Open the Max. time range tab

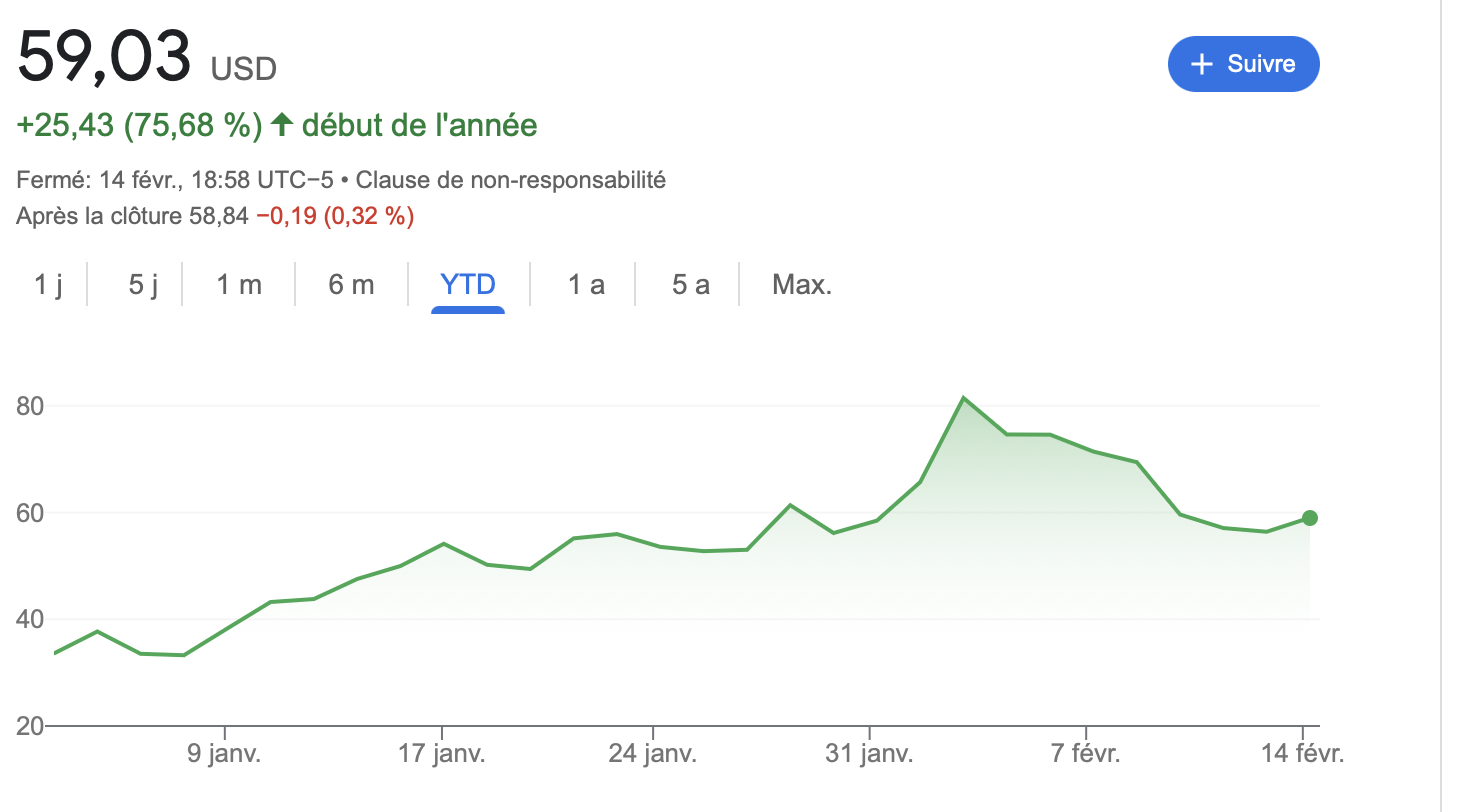tap(802, 285)
